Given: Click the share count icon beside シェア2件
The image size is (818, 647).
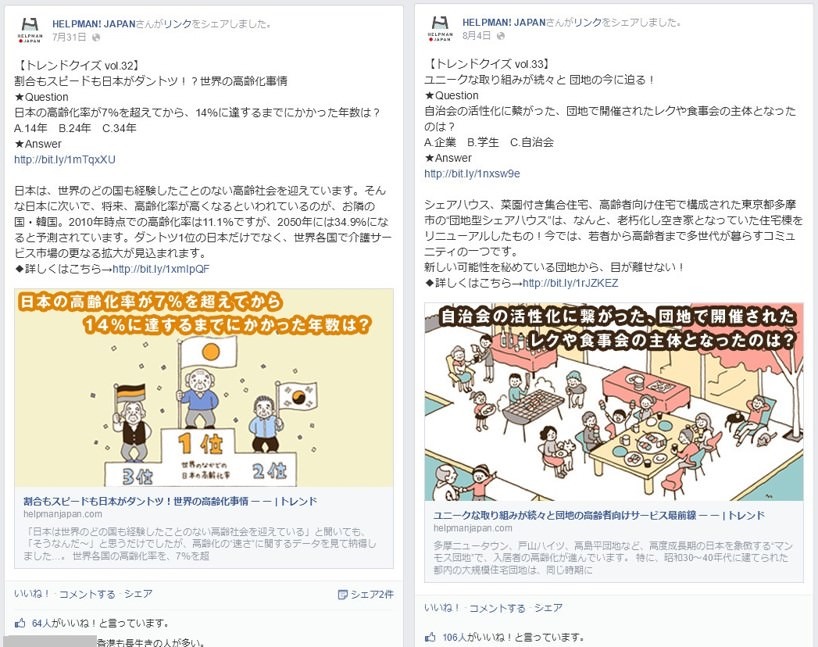Looking at the screenshot, I should click(x=342, y=594).
